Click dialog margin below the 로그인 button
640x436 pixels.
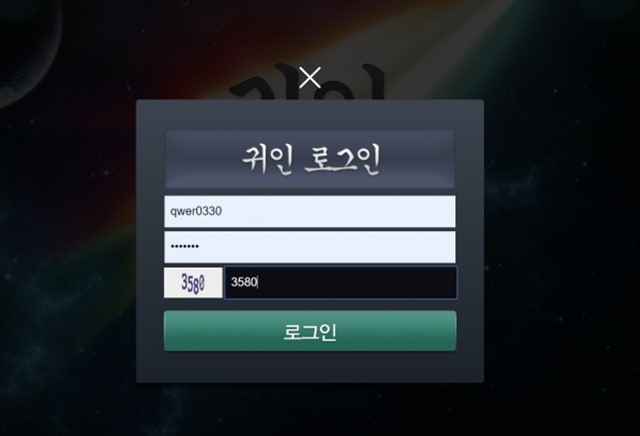tap(310, 366)
